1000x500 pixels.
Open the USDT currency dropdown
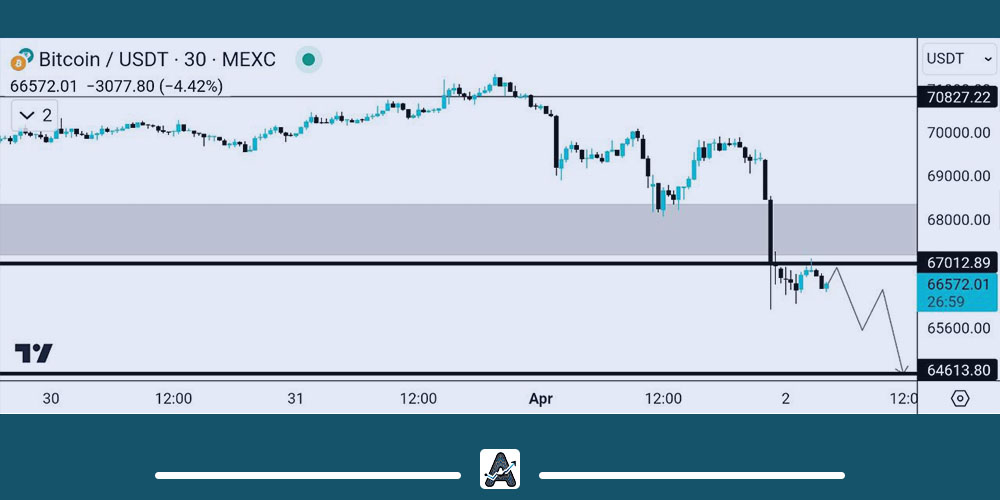[959, 59]
